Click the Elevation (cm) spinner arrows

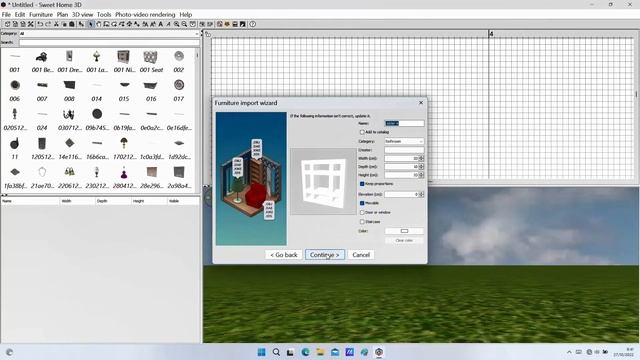[x=421, y=194]
